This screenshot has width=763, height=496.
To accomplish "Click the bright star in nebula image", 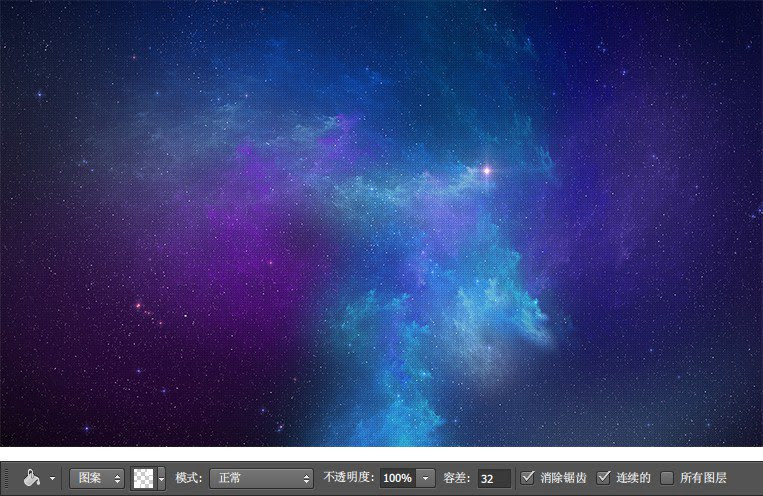I will [x=487, y=170].
